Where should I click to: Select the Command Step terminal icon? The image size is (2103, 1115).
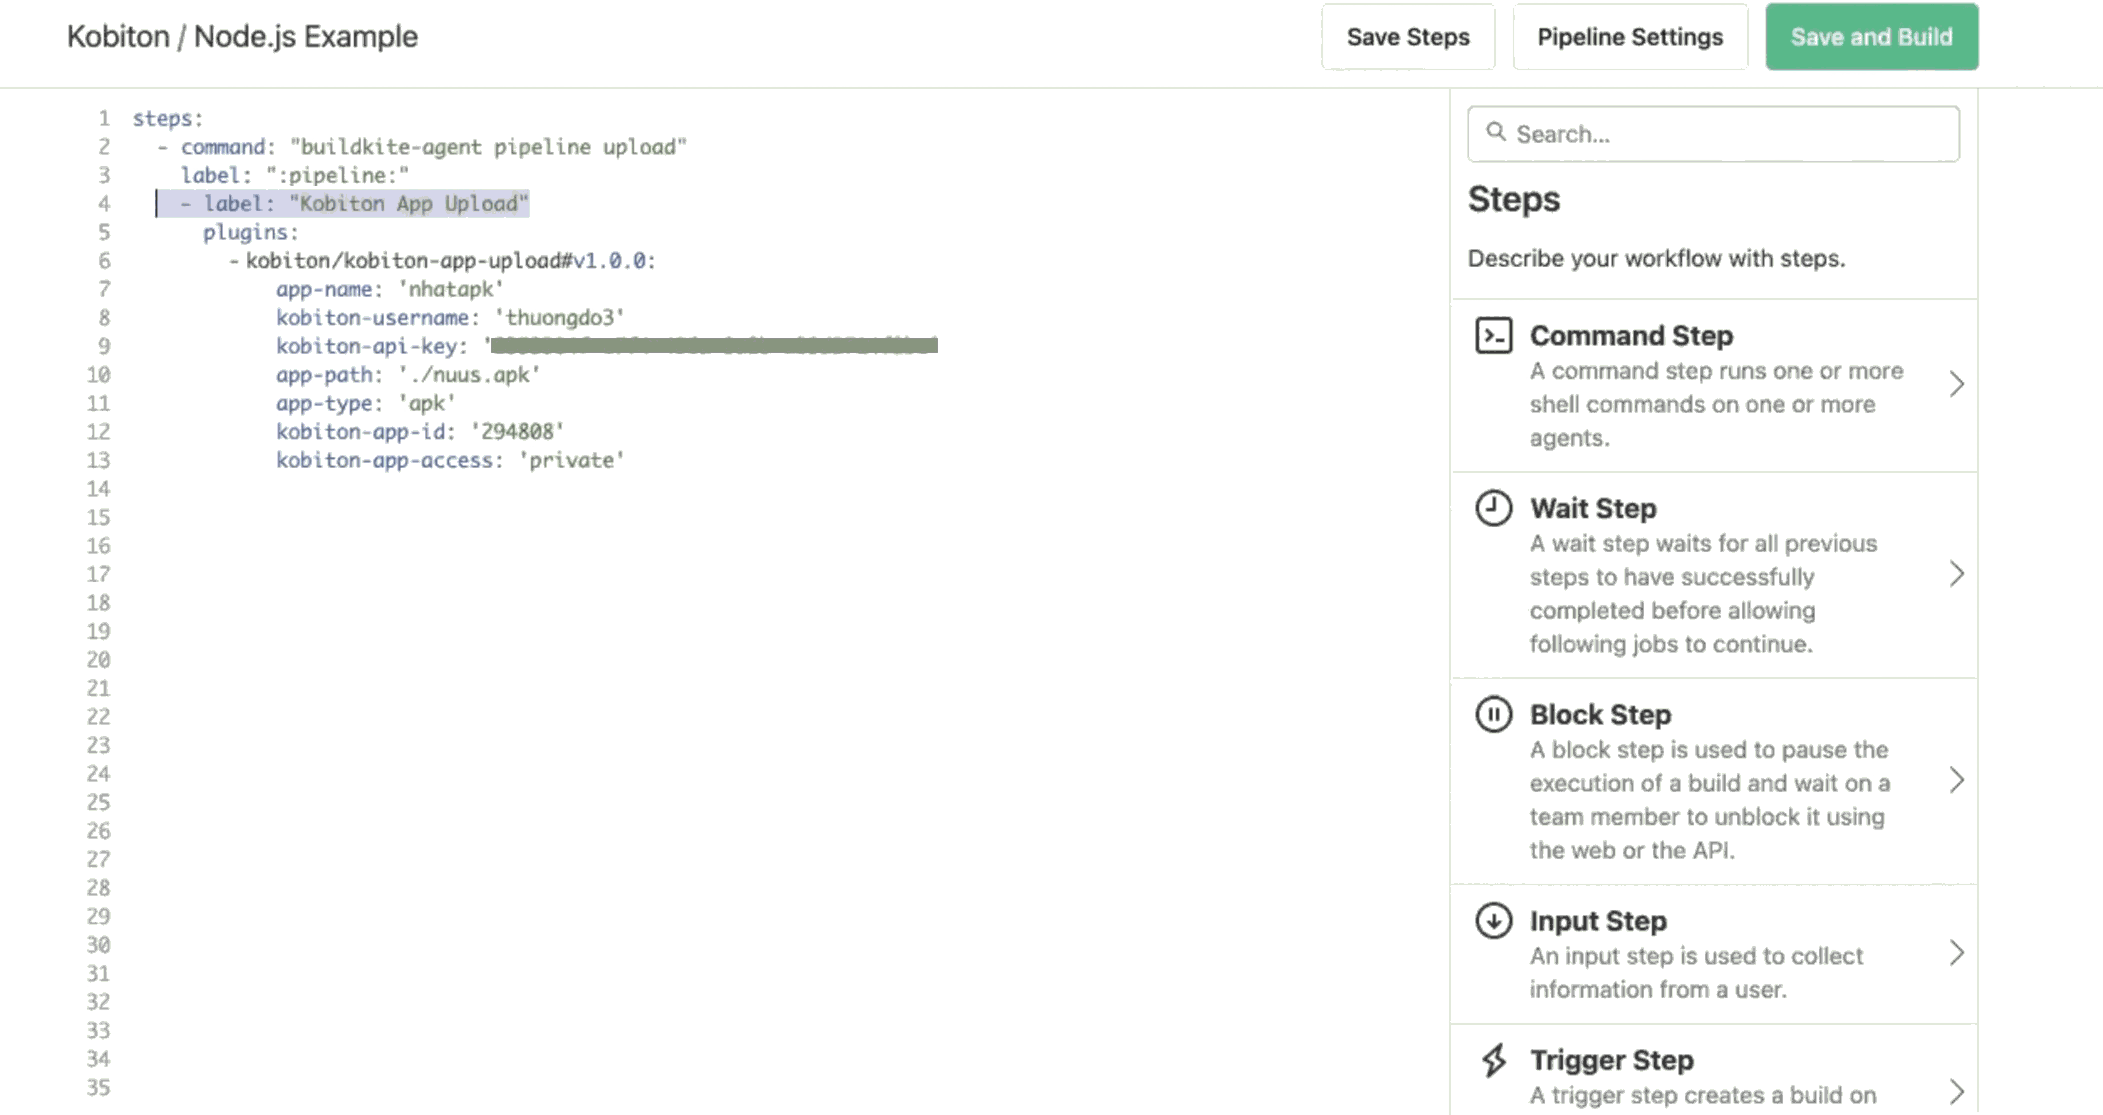coord(1494,338)
